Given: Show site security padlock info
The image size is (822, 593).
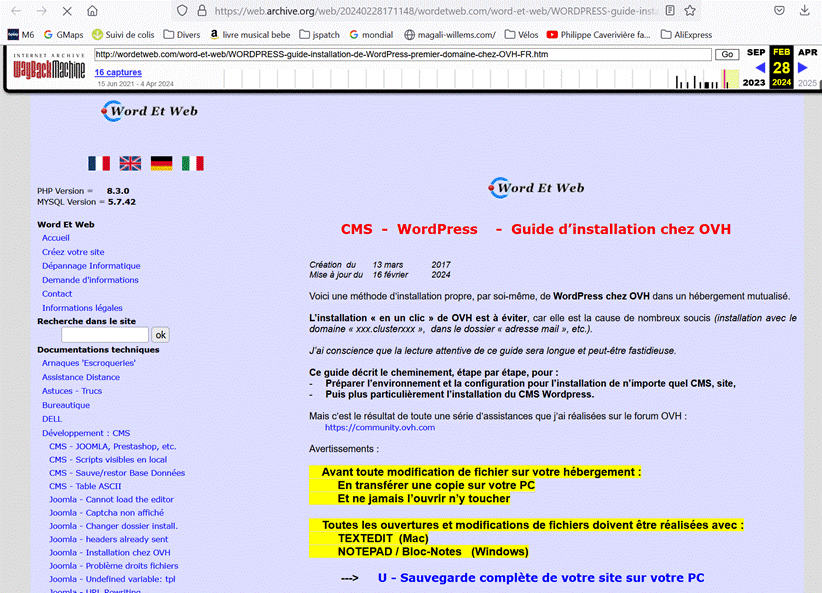Looking at the screenshot, I should coord(202,10).
